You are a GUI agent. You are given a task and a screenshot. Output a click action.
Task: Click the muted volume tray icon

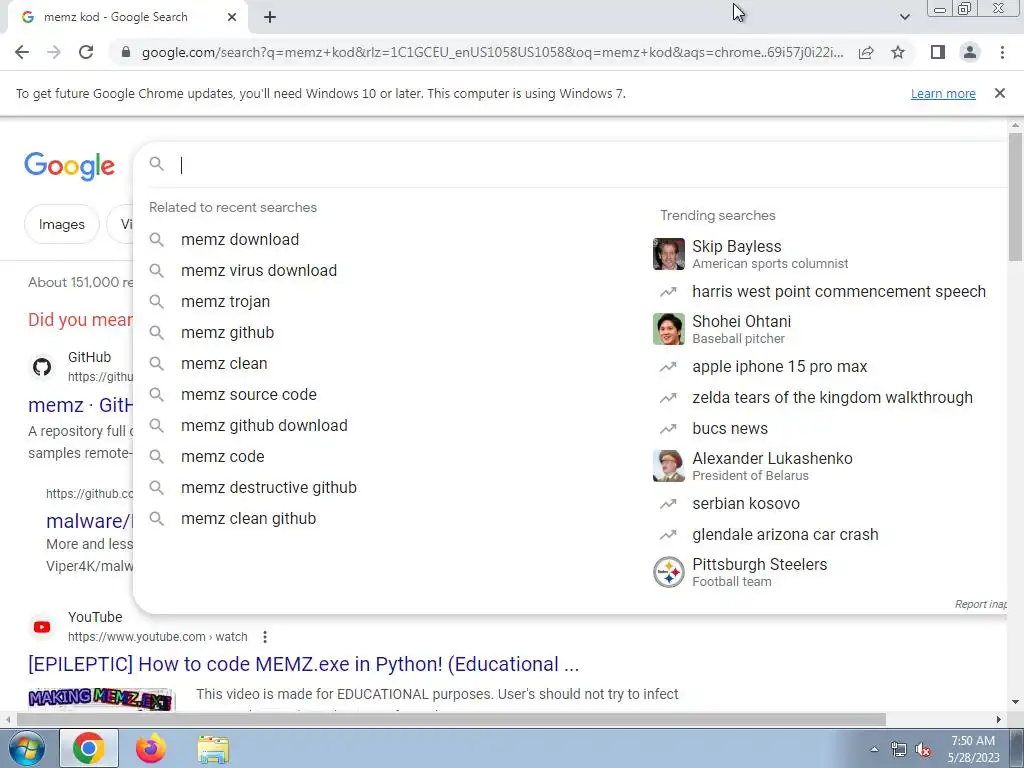click(x=923, y=750)
